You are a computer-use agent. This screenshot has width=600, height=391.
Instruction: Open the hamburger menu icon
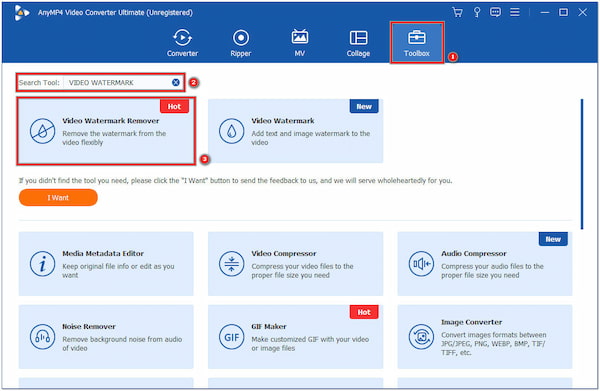pos(515,12)
